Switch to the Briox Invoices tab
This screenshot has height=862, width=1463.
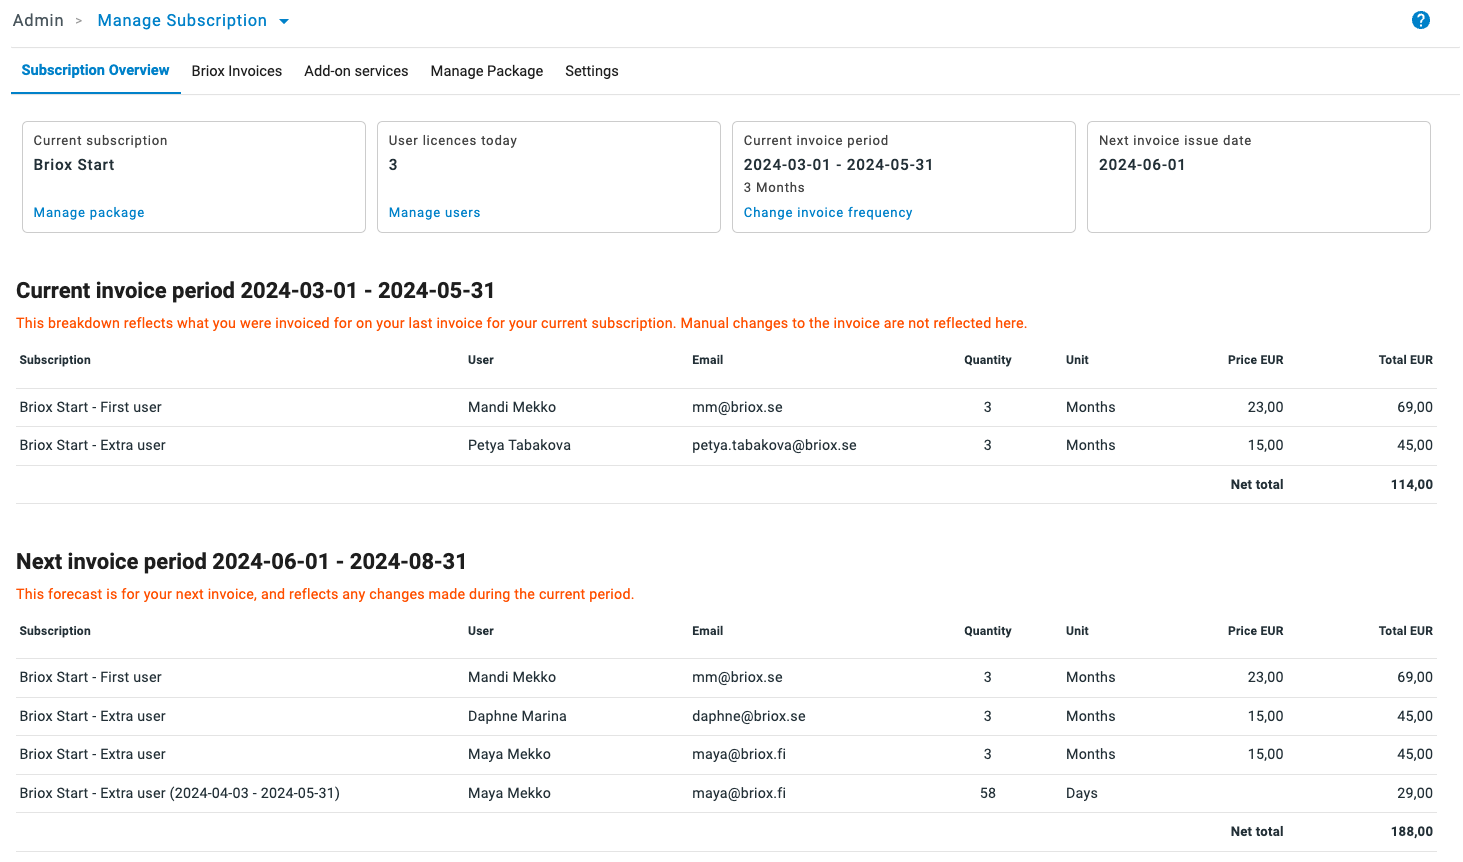coord(236,70)
